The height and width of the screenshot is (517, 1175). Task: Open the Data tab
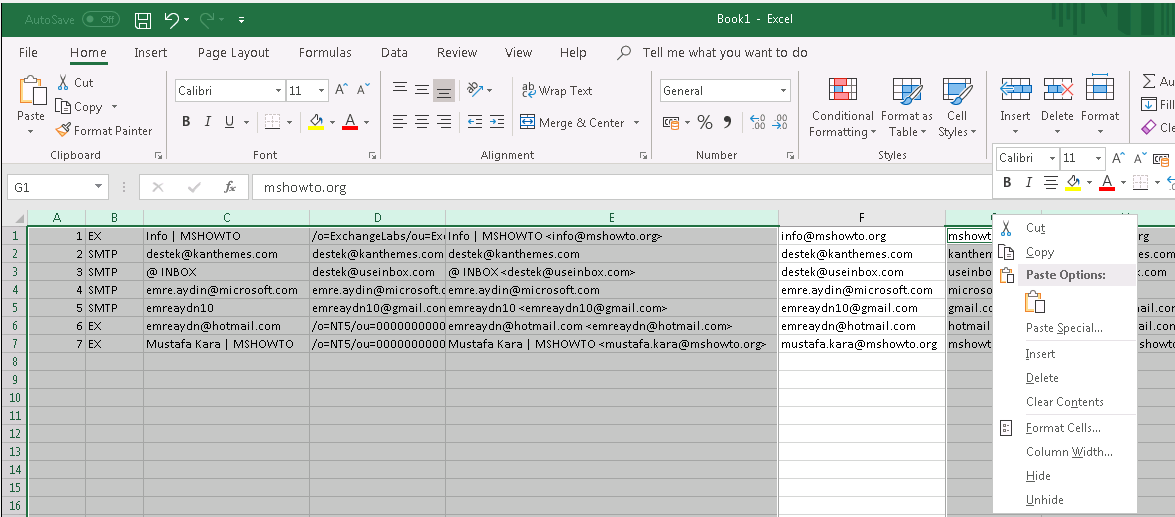[x=394, y=52]
